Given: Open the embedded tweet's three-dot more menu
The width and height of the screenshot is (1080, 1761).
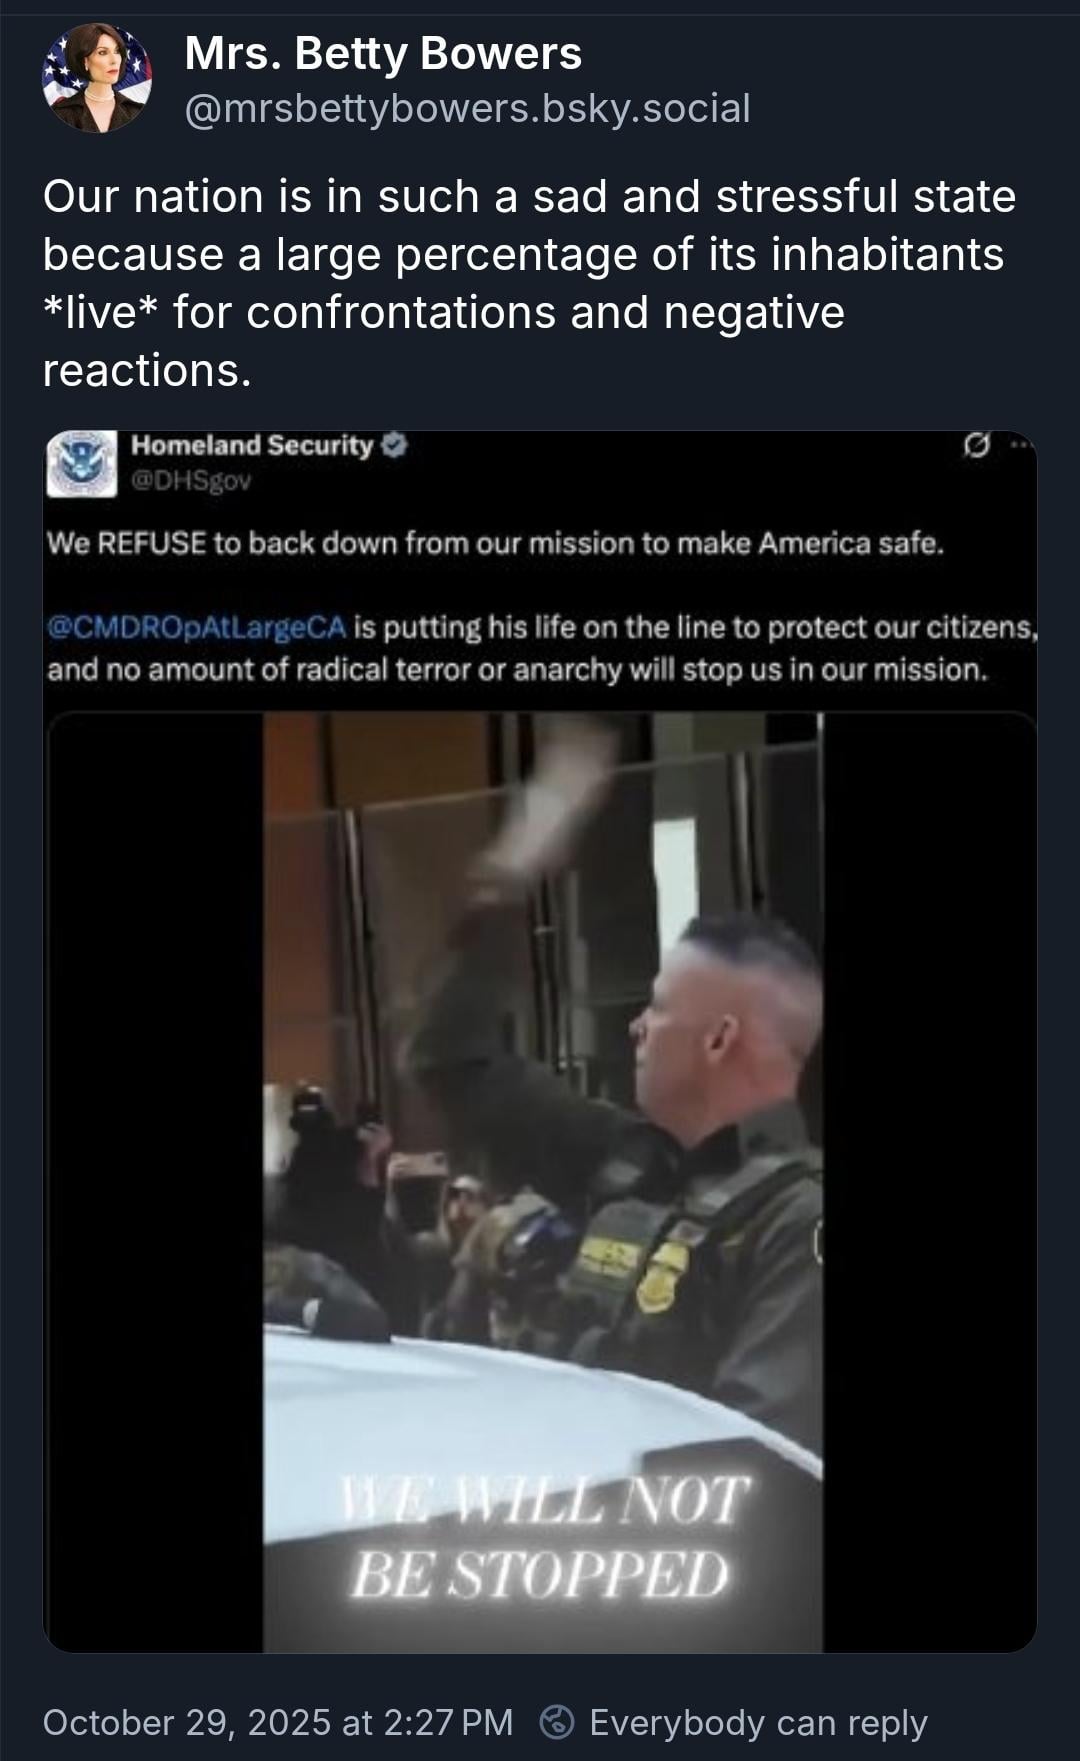Looking at the screenshot, I should (1020, 445).
